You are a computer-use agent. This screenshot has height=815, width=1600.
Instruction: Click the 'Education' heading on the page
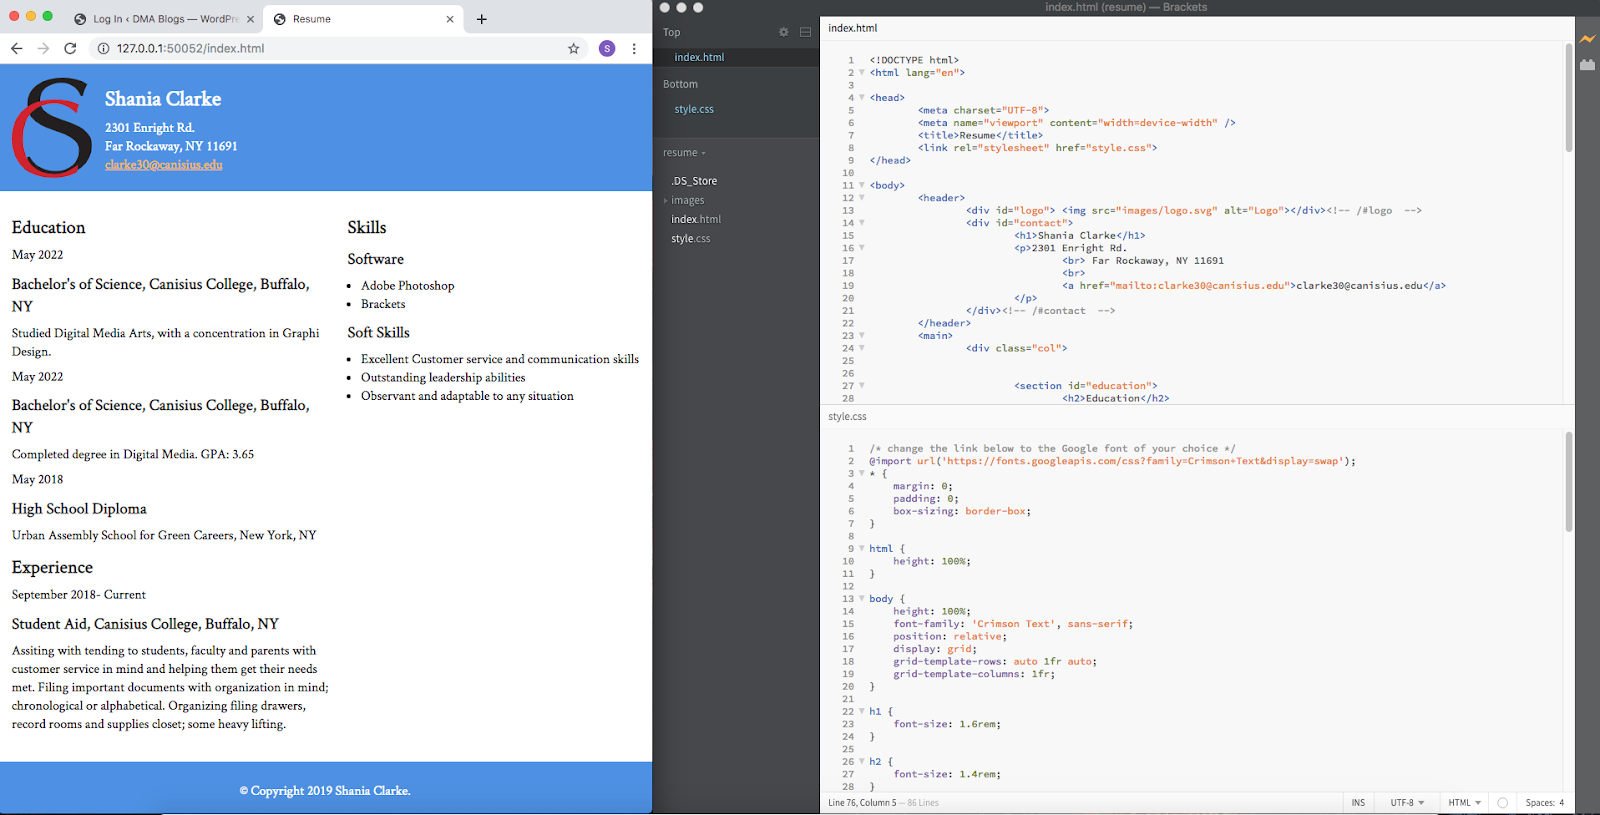coord(49,228)
